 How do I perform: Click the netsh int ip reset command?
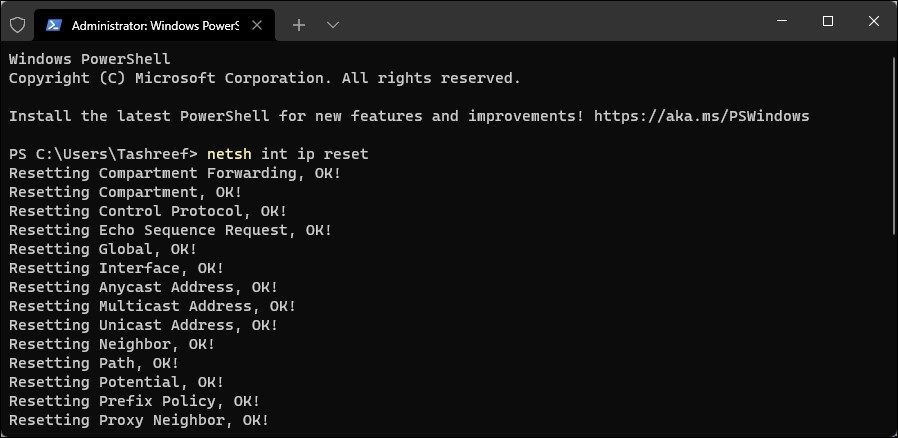pyautogui.click(x=287, y=154)
